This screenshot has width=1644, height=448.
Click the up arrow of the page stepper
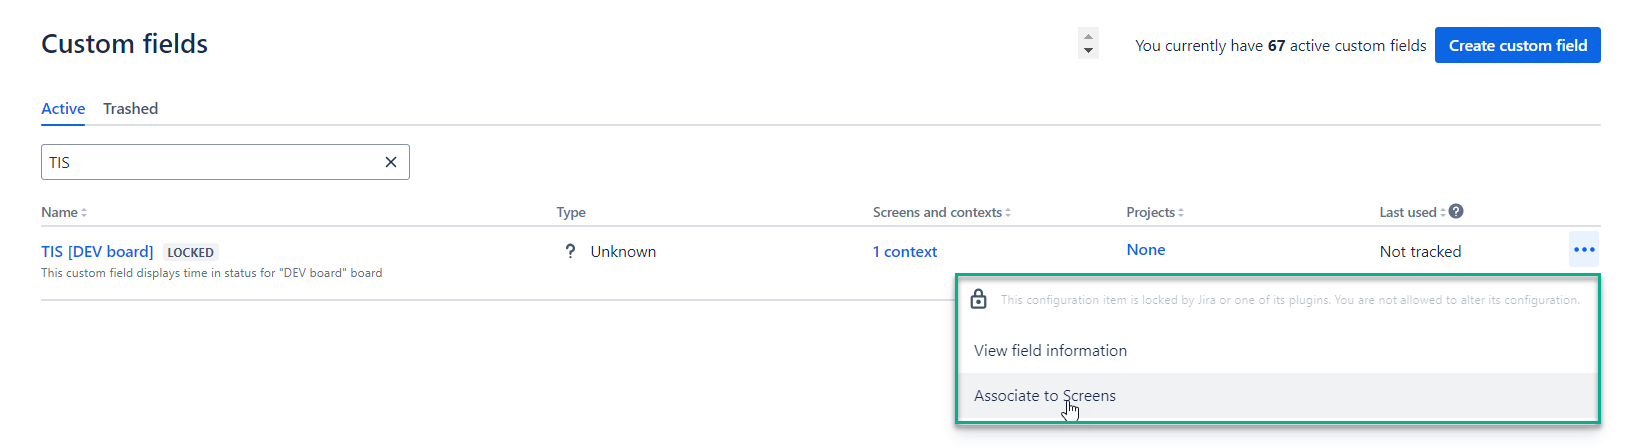(1088, 37)
